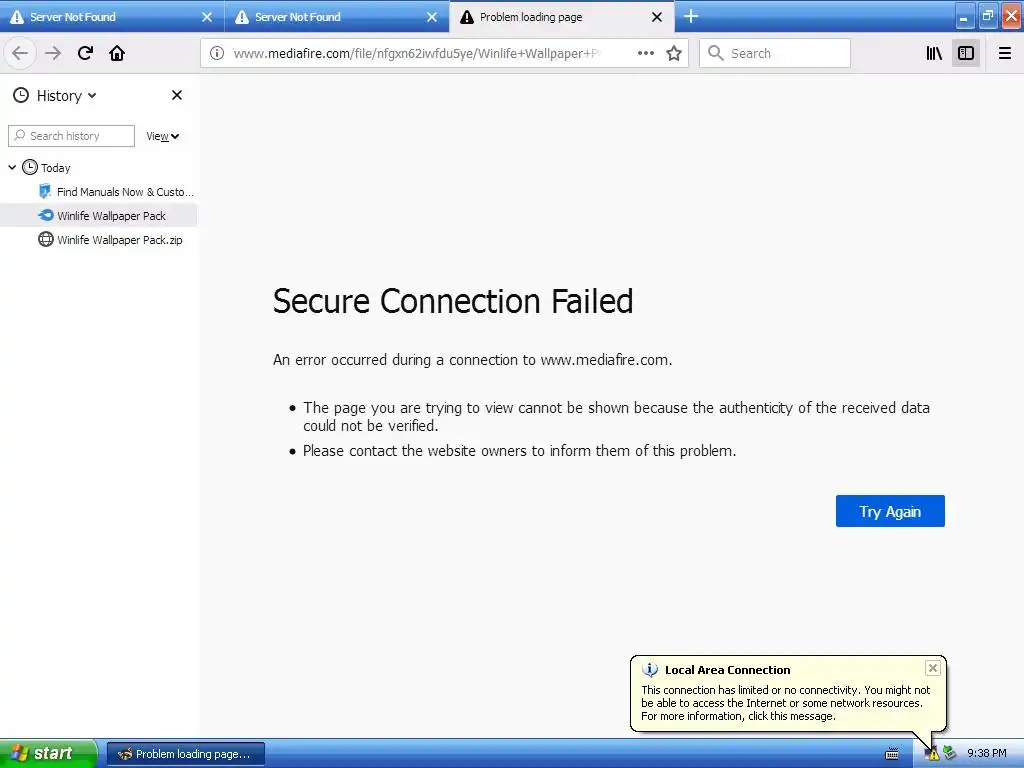
Task: Click the Local Area Connection balloon message
Action: [x=786, y=703]
